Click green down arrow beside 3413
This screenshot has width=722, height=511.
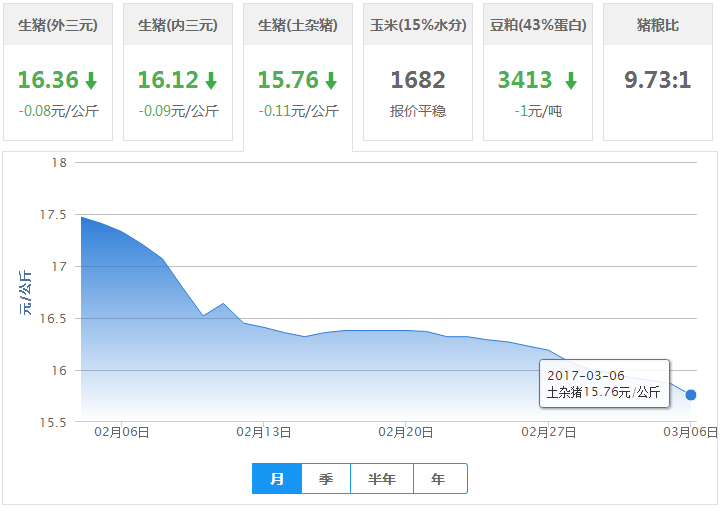[570, 81]
